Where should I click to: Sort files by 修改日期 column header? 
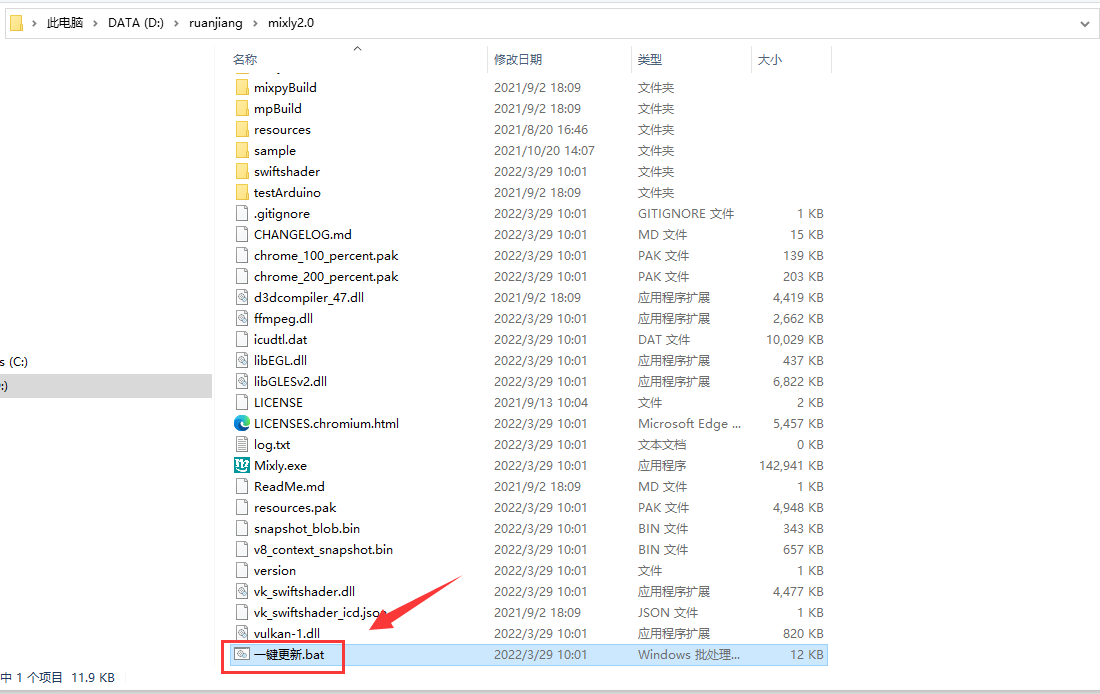518,60
